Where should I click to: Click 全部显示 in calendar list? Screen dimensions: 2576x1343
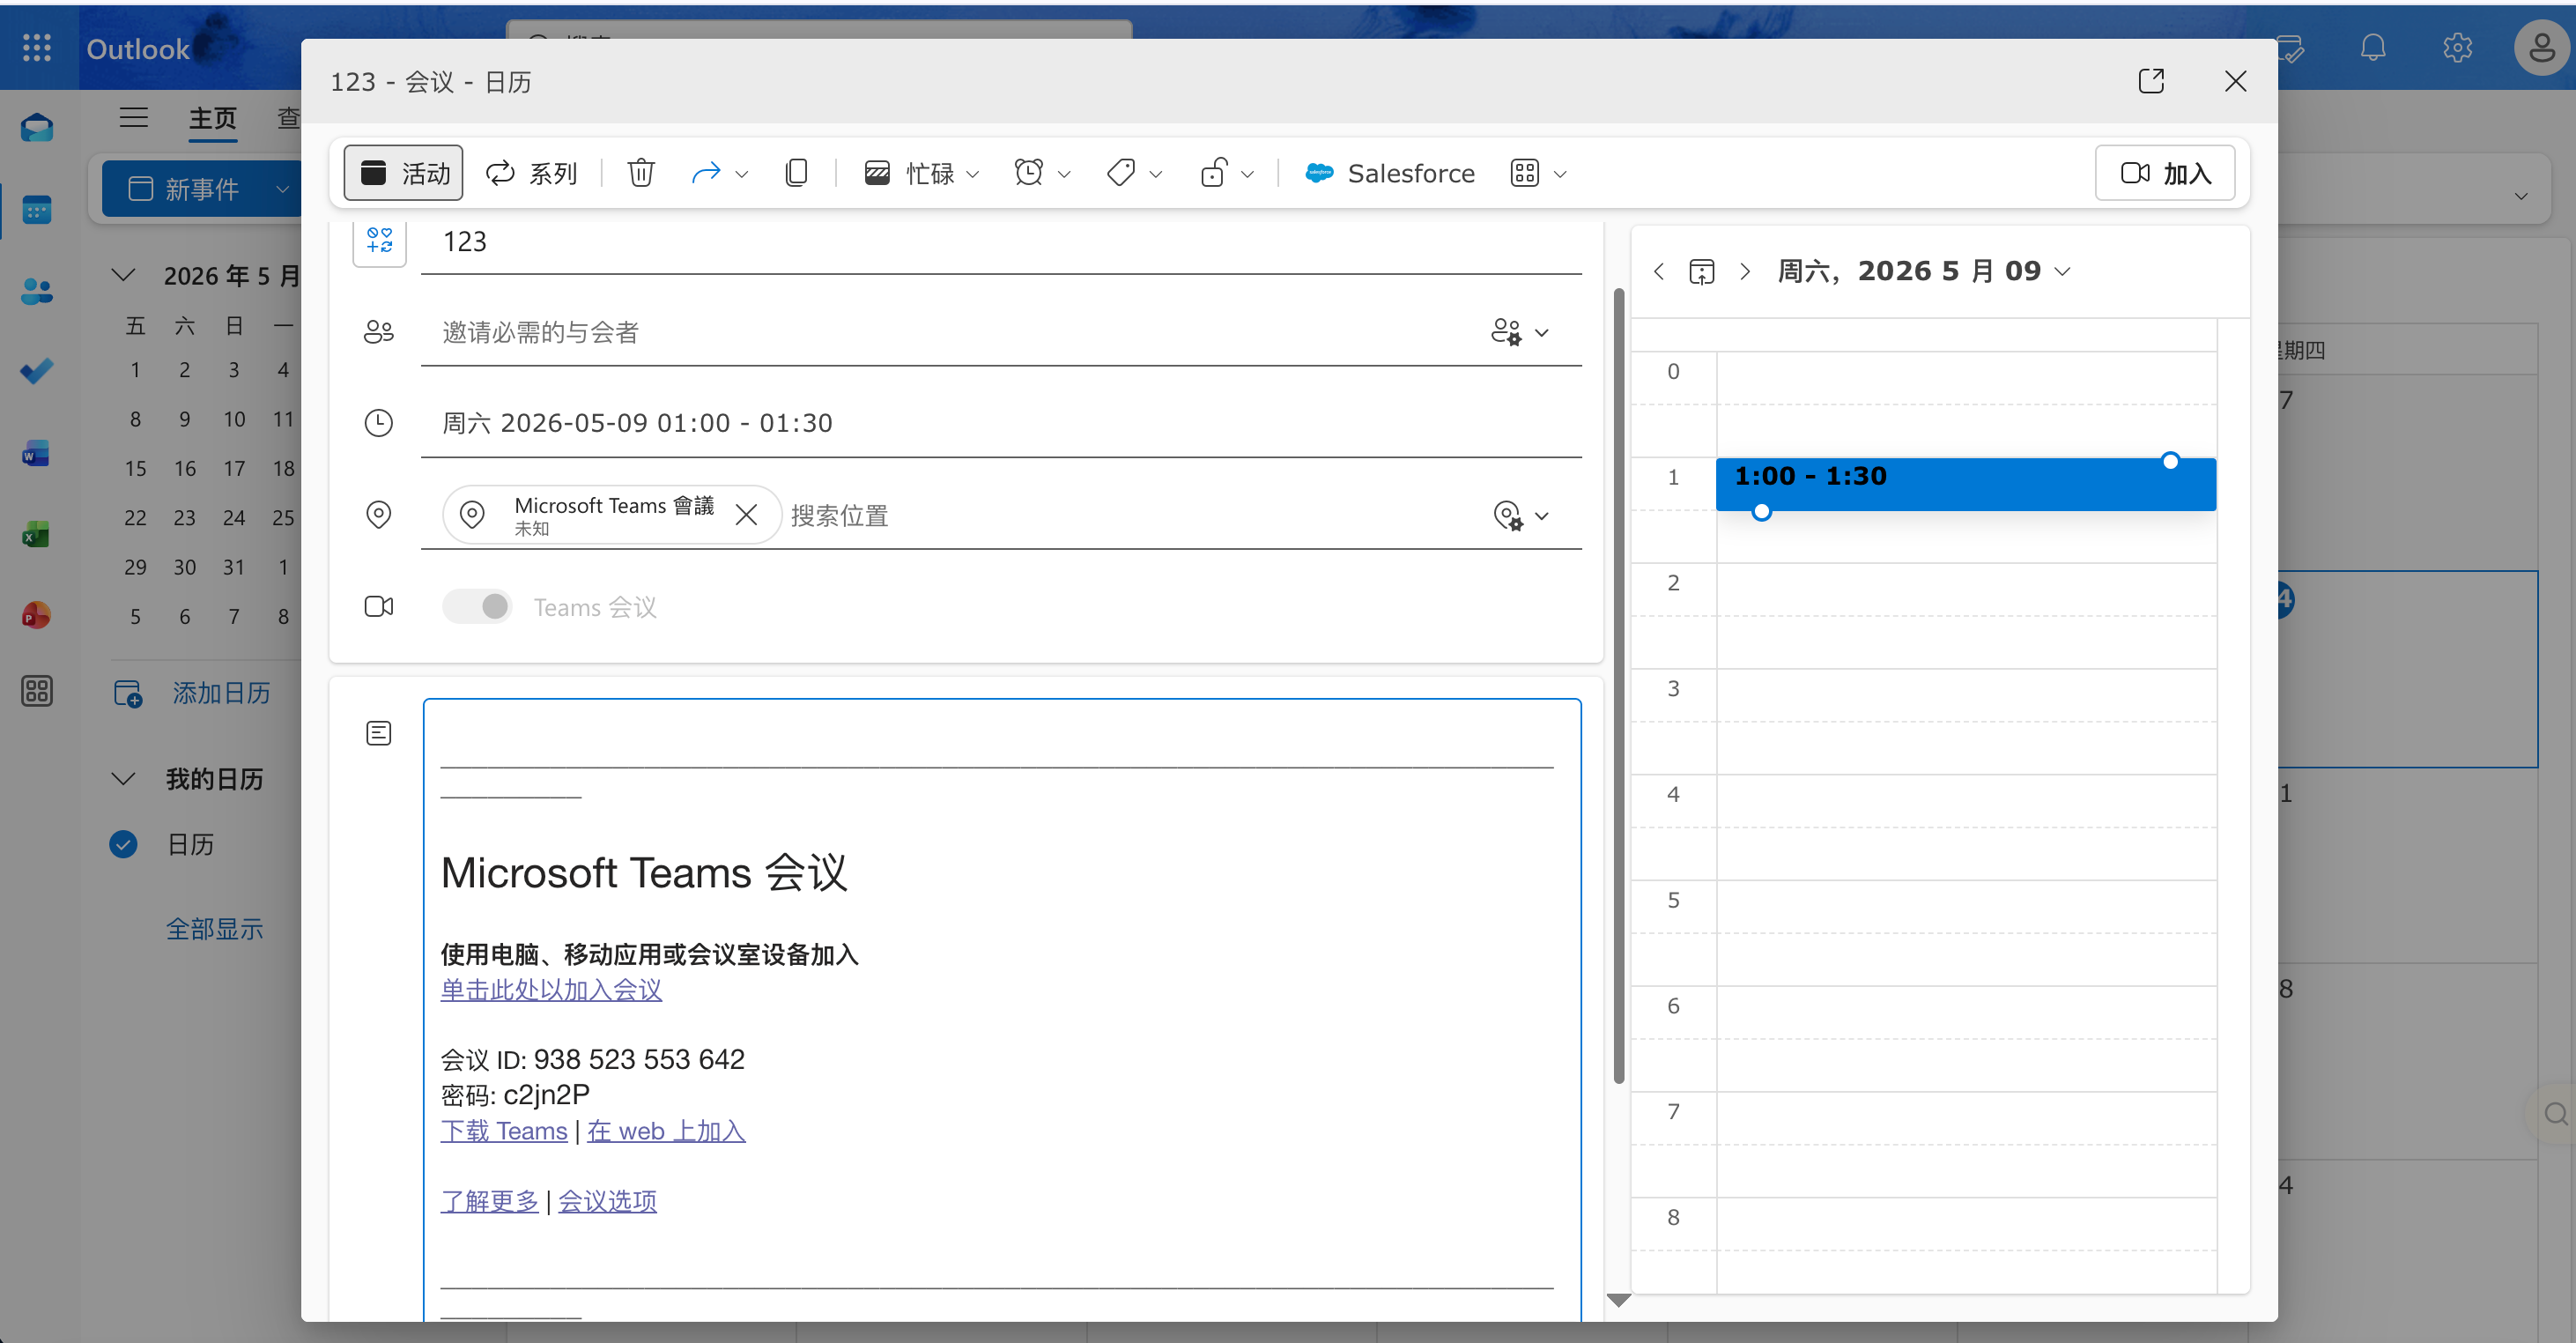tap(214, 929)
